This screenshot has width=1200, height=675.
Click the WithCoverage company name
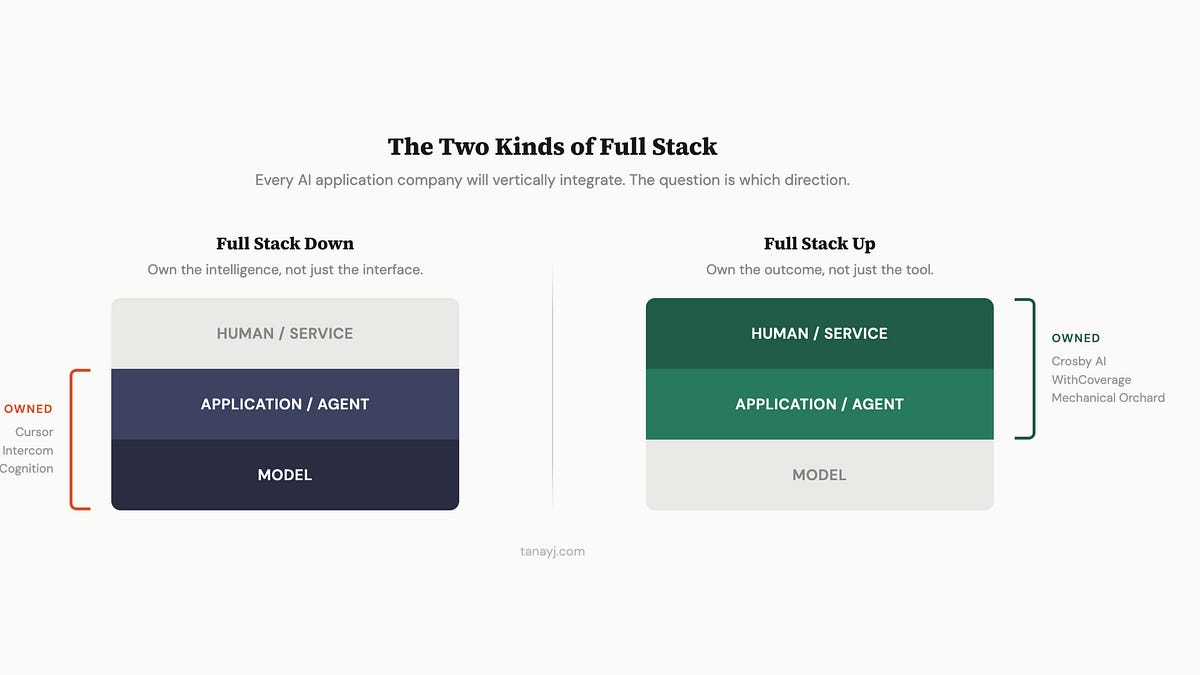[1091, 379]
